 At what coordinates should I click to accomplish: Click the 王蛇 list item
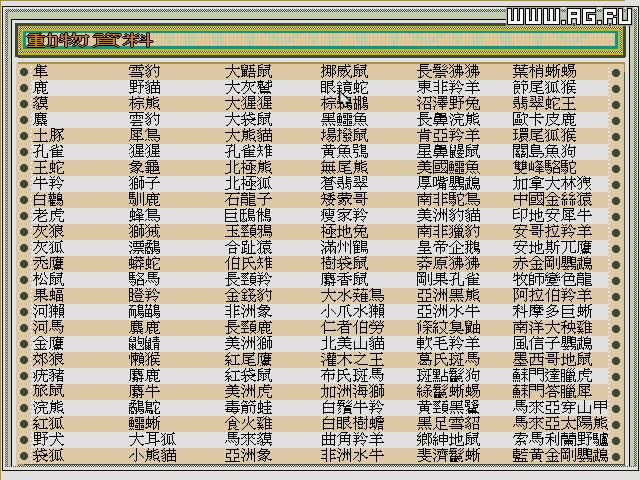click(49, 167)
